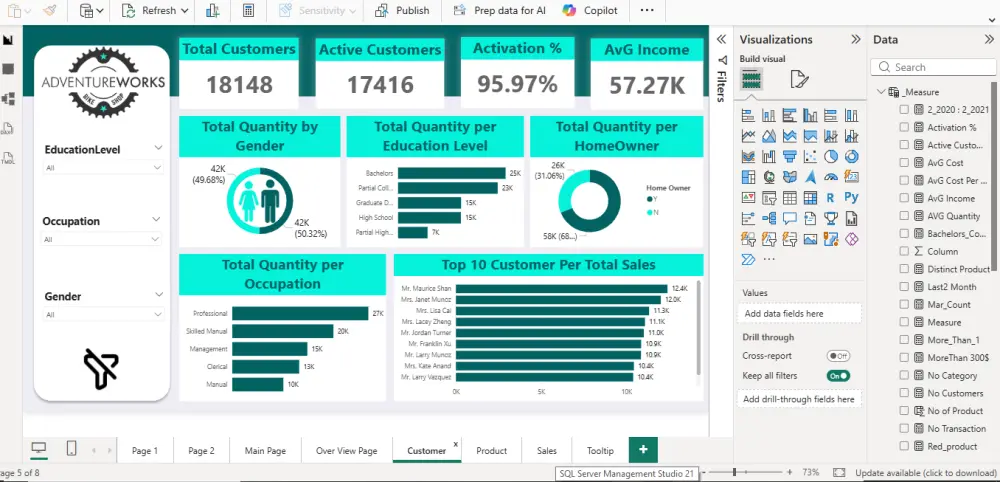
Task: Select the Funnel chart visual
Action: pos(790,156)
